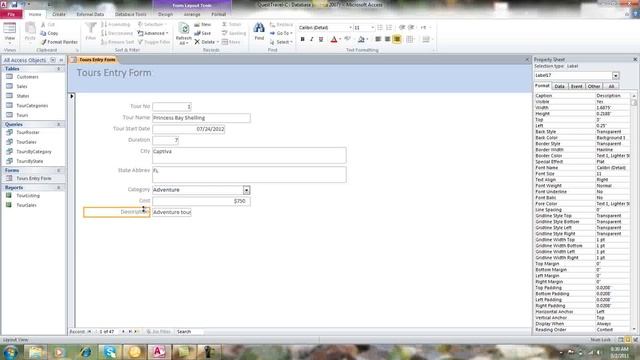640x360 pixels.
Task: Toggle Bold formatting
Action: pos(302,39)
